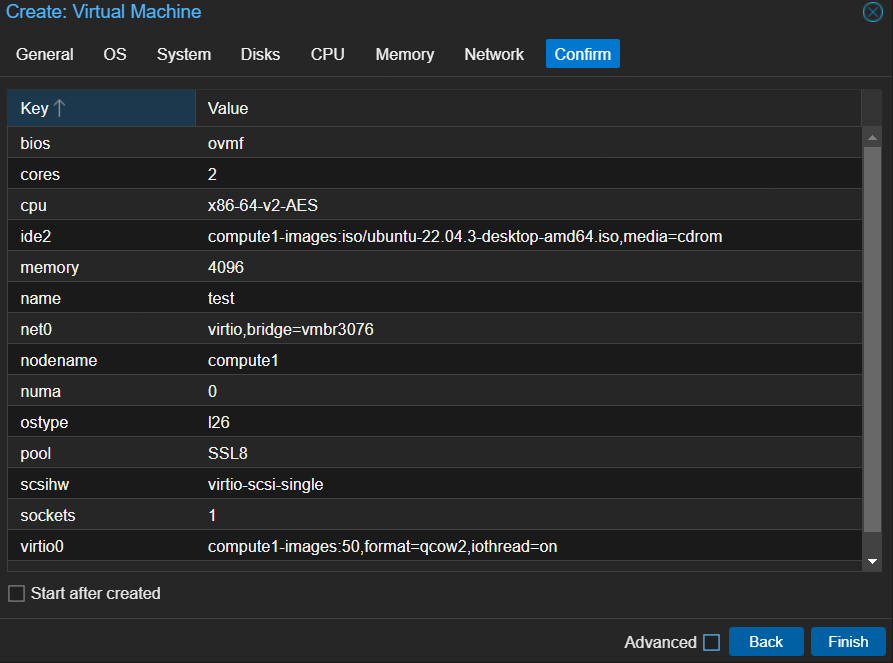Select the ide2 row
Image resolution: width=893 pixels, height=663 pixels.
coord(434,236)
